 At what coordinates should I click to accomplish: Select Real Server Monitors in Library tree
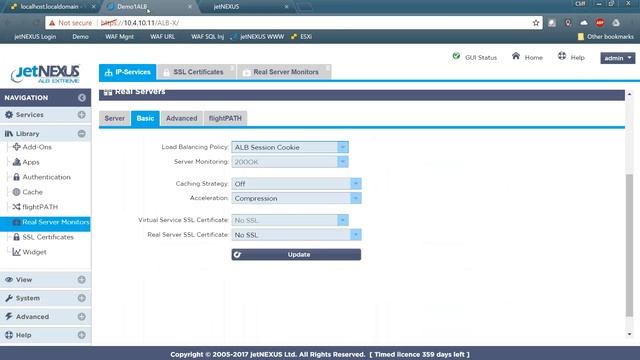[x=45, y=222]
